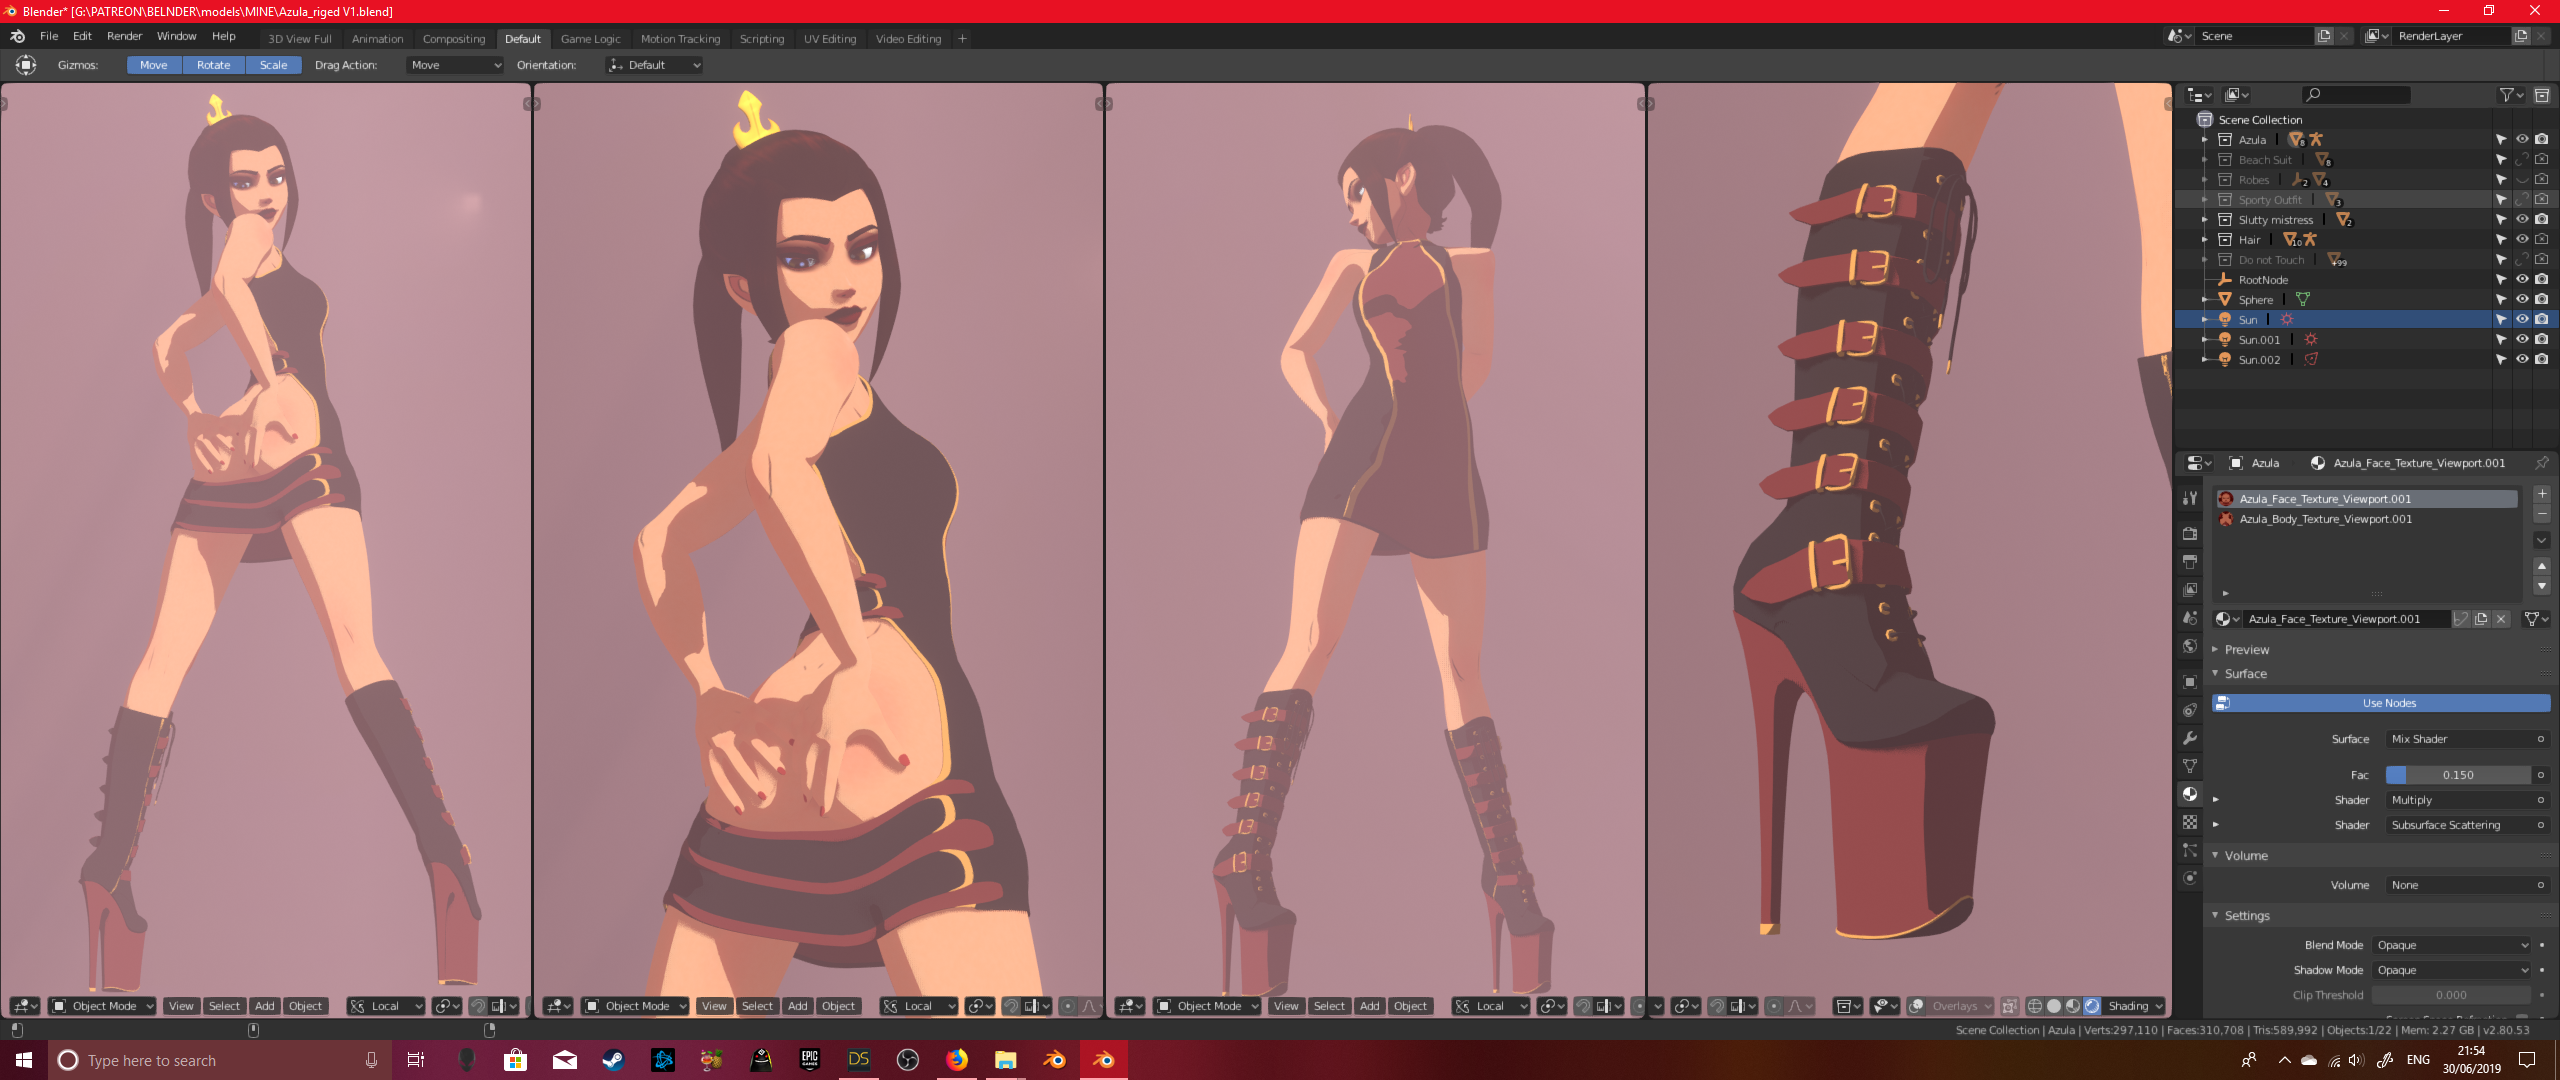Create a new collection in the outliner
2560x1080 pixels.
point(2541,95)
